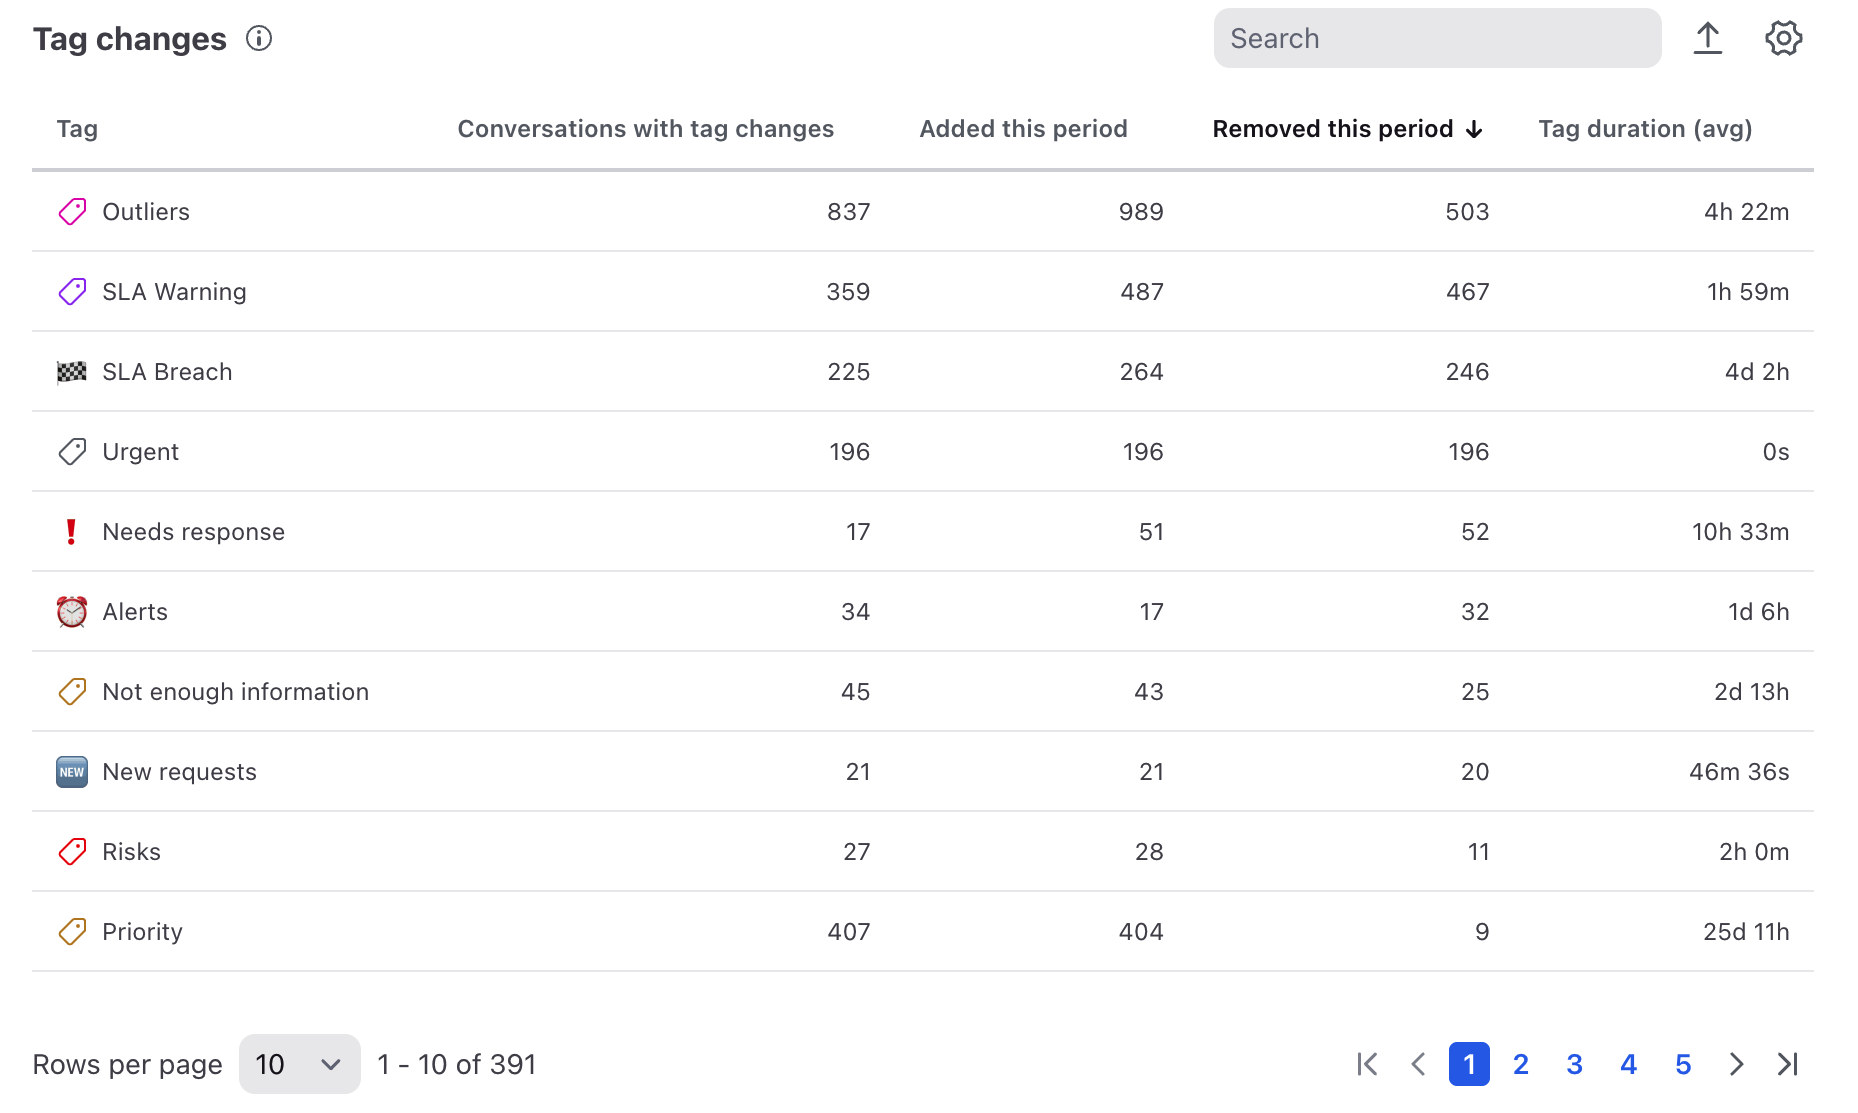The height and width of the screenshot is (1113, 1858).
Task: Sort by Conversations with tag changes header
Action: (x=645, y=129)
